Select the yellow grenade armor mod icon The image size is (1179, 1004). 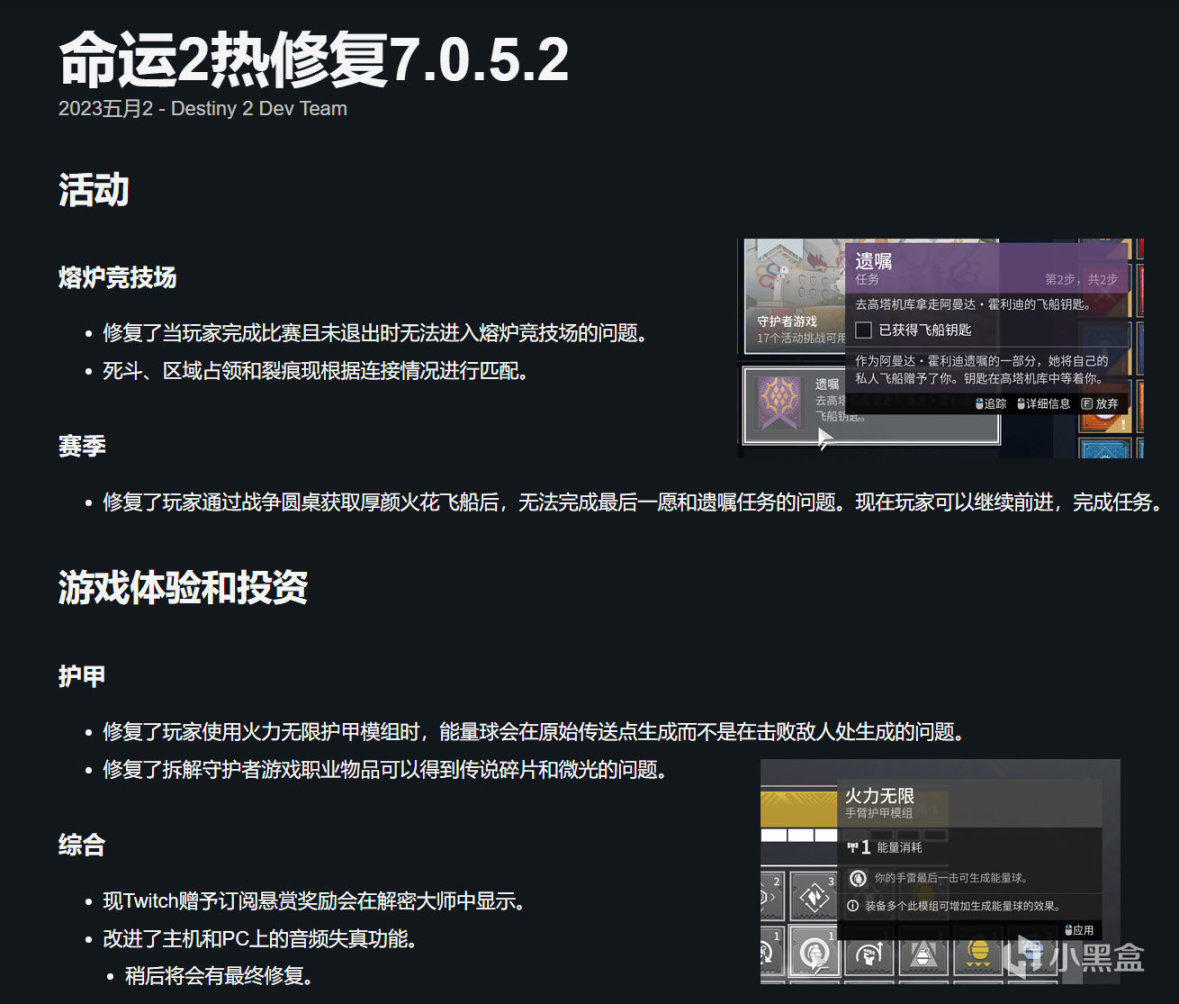coord(977,956)
